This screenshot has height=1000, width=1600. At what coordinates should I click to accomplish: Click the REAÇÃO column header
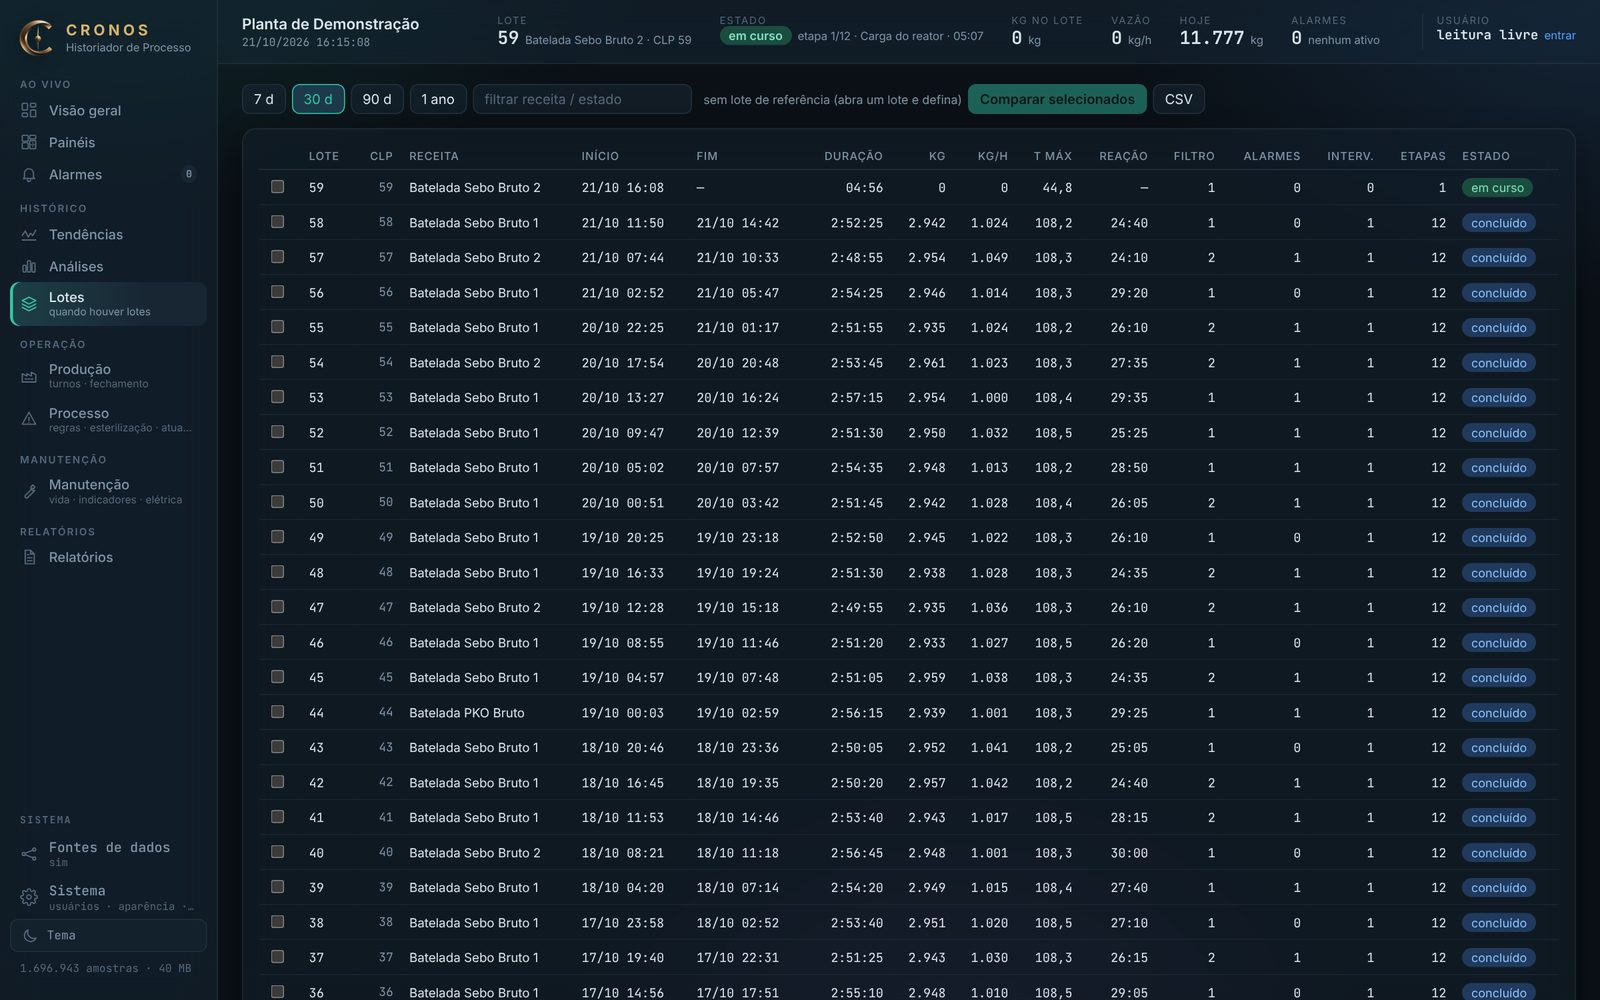pos(1123,156)
